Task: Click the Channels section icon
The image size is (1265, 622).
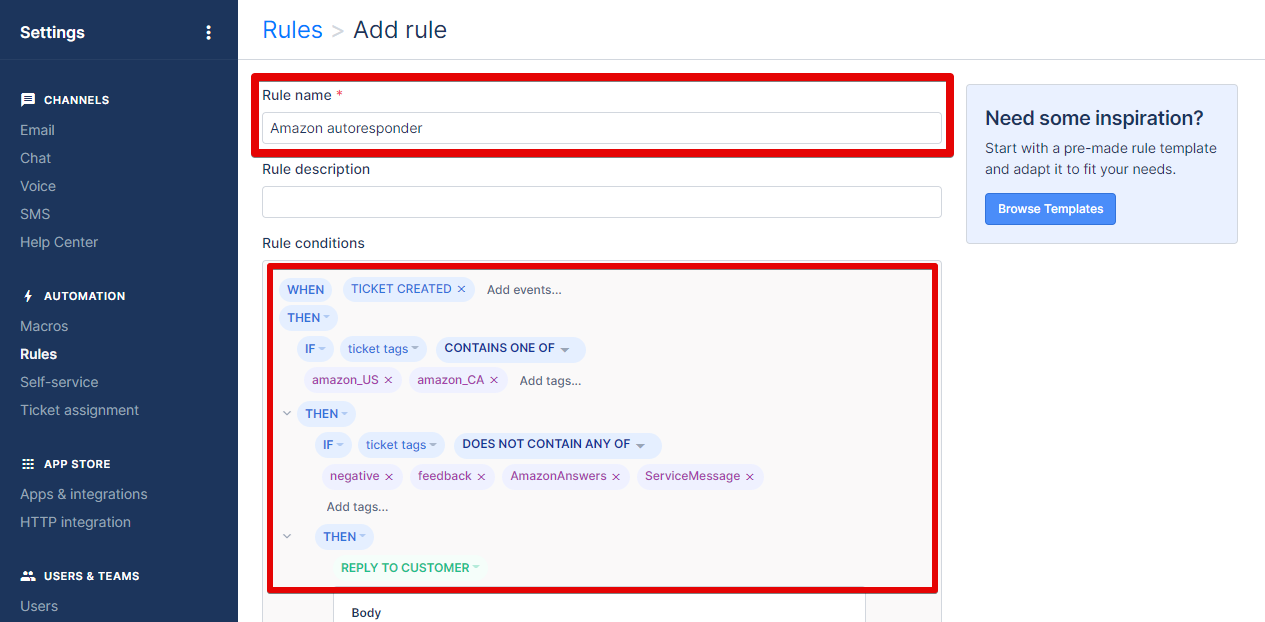Action: [x=28, y=100]
